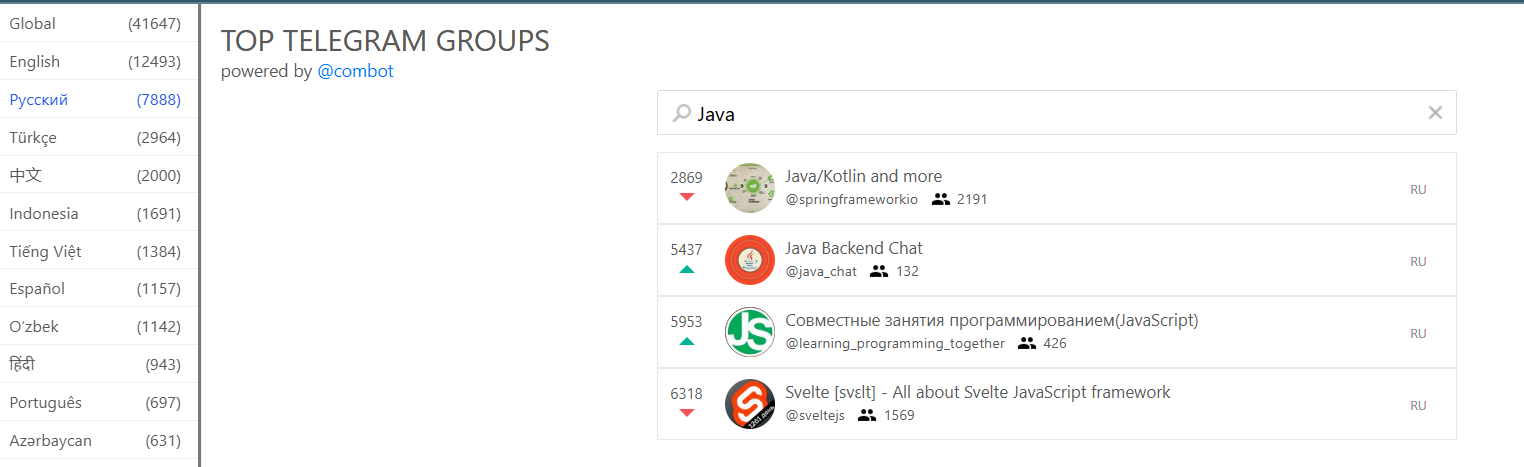
Task: Click the members icon next to 1569
Action: coord(867,415)
